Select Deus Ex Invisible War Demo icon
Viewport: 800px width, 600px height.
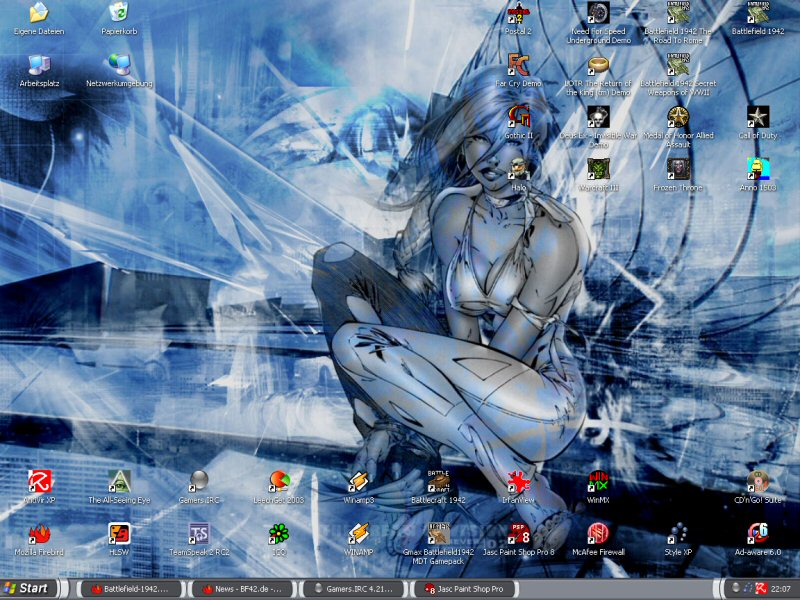click(598, 117)
